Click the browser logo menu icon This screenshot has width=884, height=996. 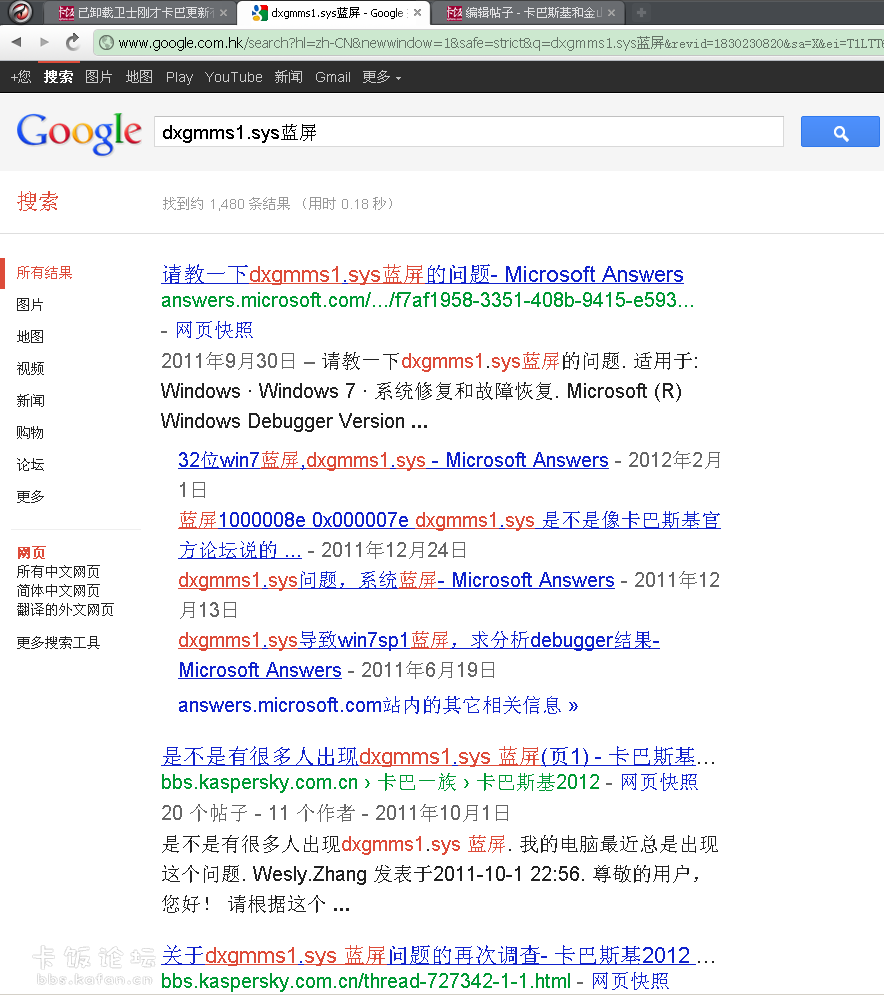(20, 12)
